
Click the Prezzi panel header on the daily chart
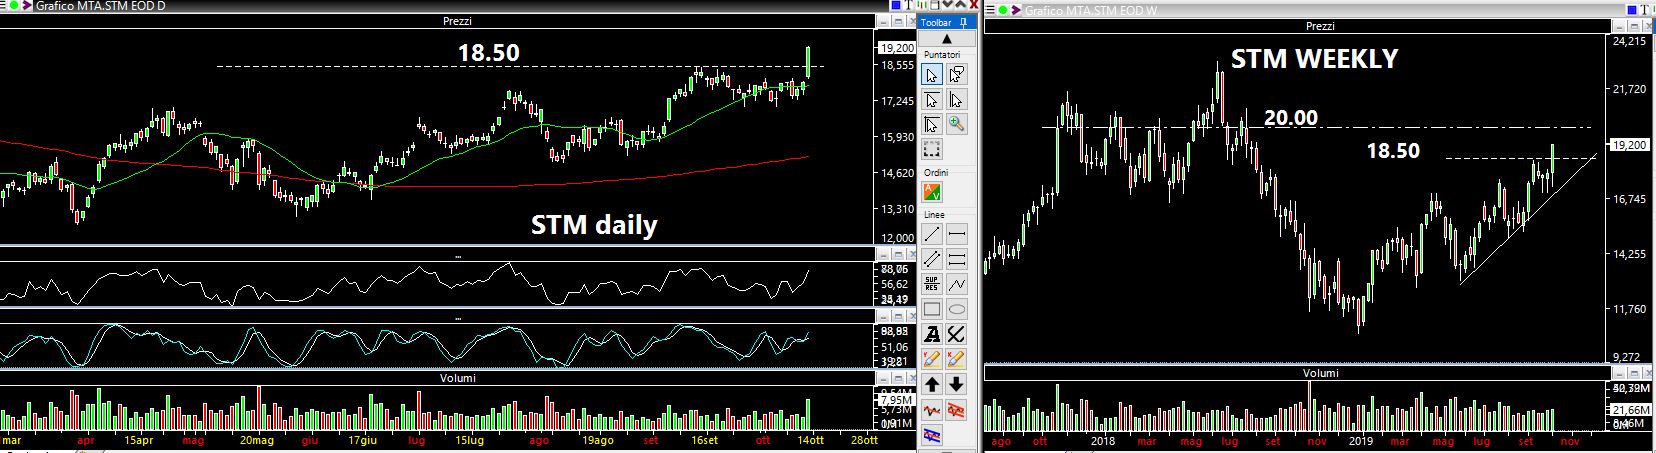coord(456,21)
